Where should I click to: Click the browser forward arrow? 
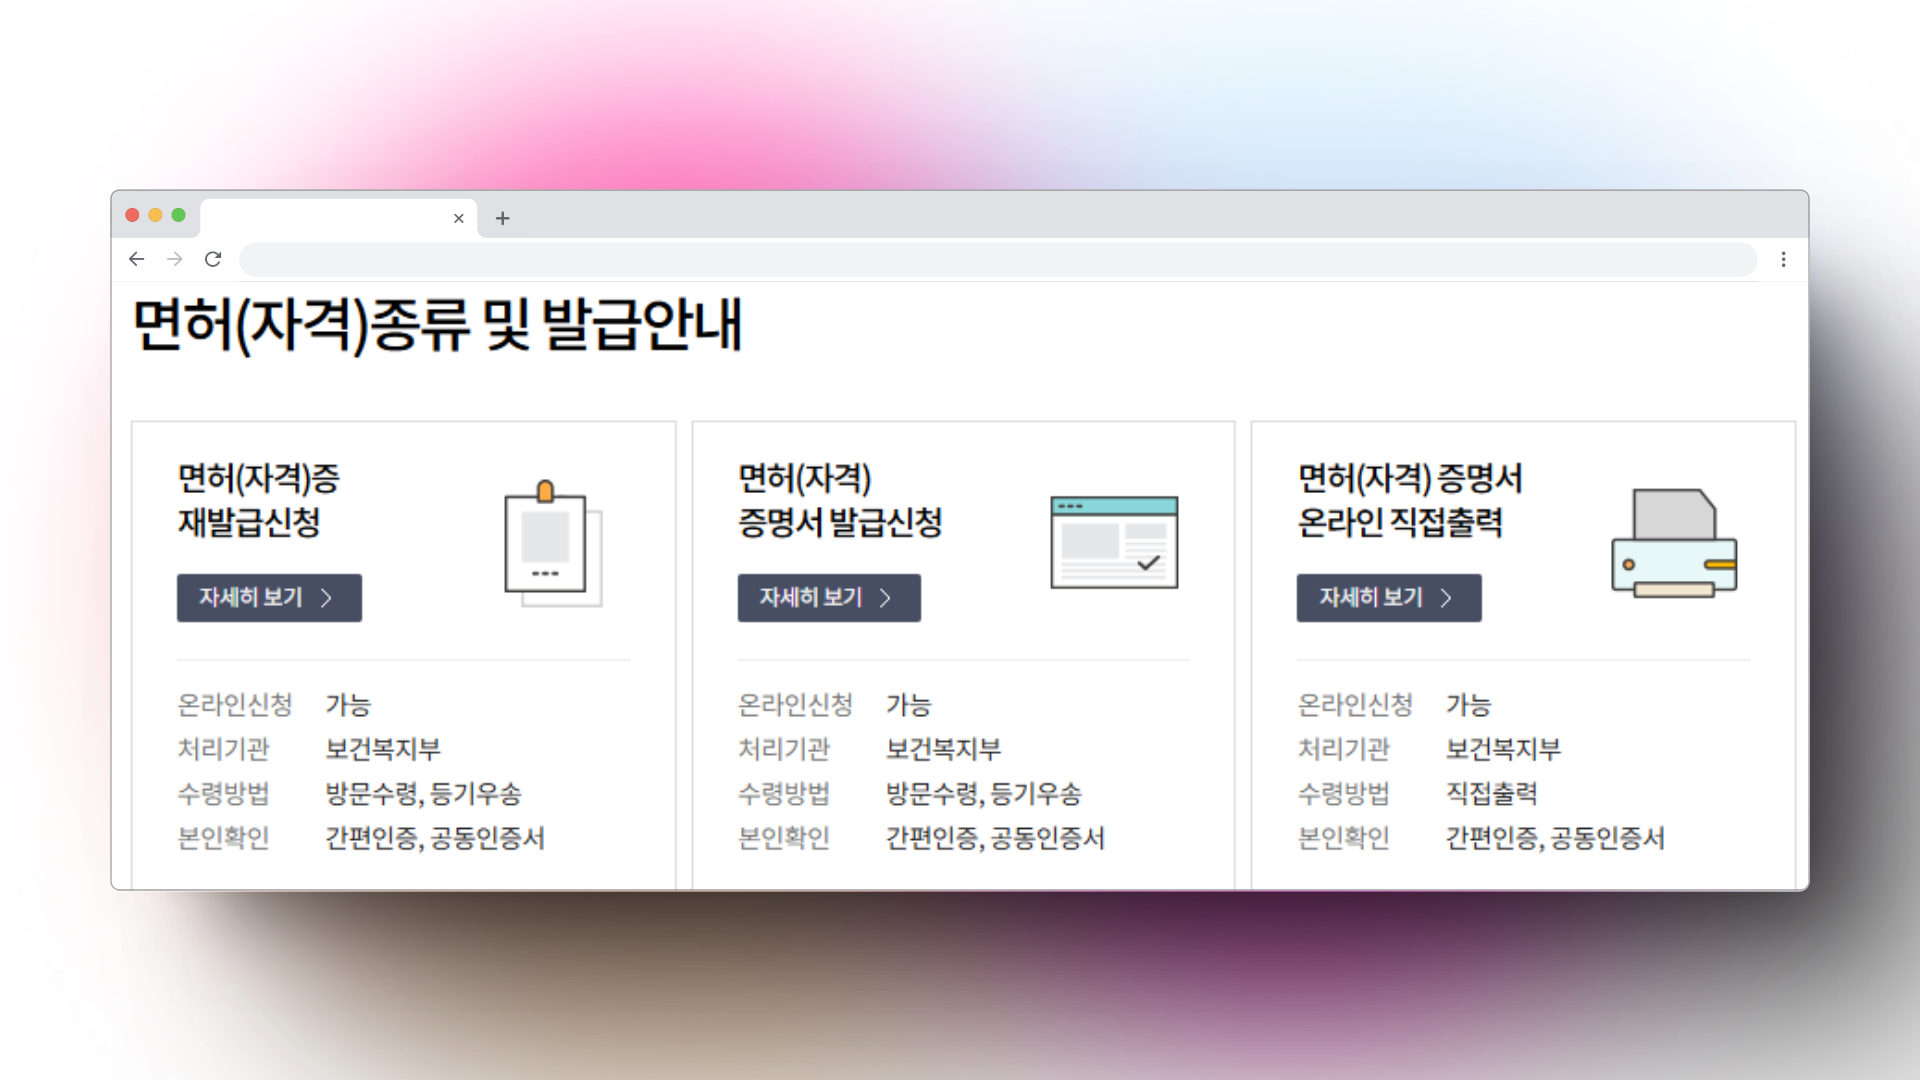[x=175, y=259]
